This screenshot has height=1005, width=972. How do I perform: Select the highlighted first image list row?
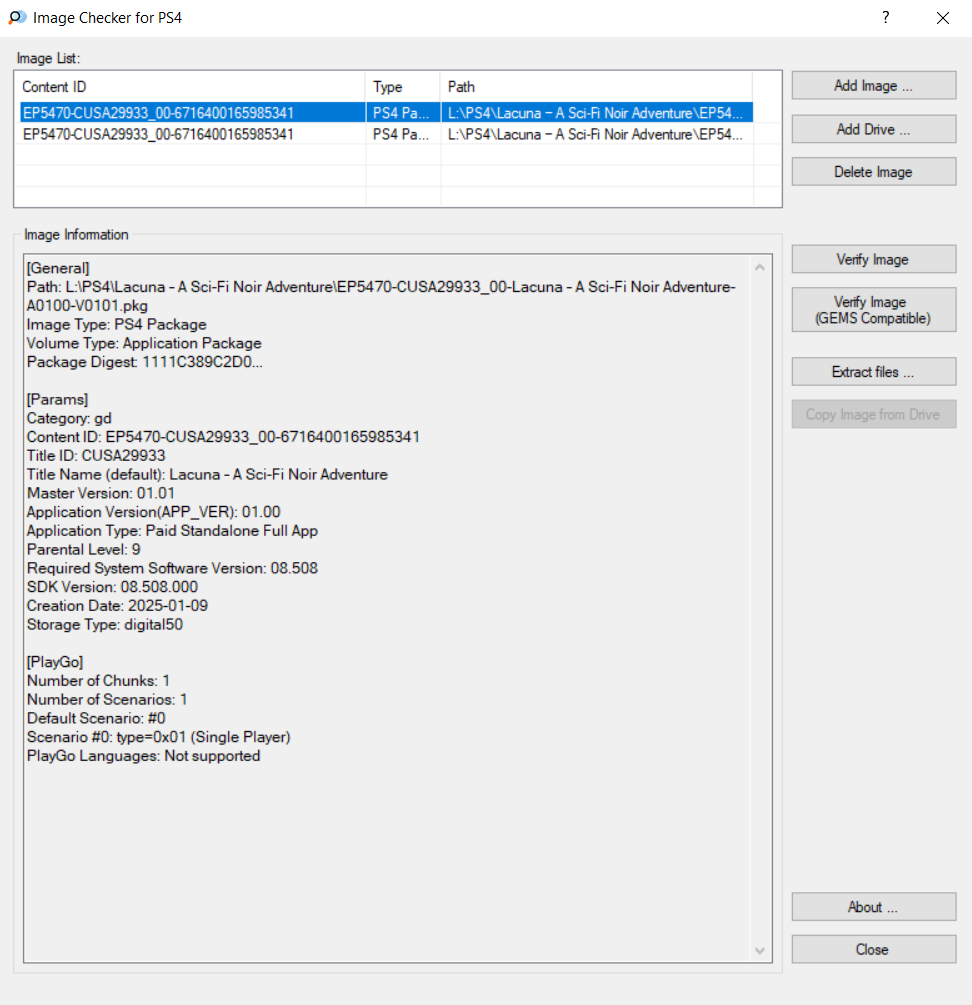(x=386, y=113)
